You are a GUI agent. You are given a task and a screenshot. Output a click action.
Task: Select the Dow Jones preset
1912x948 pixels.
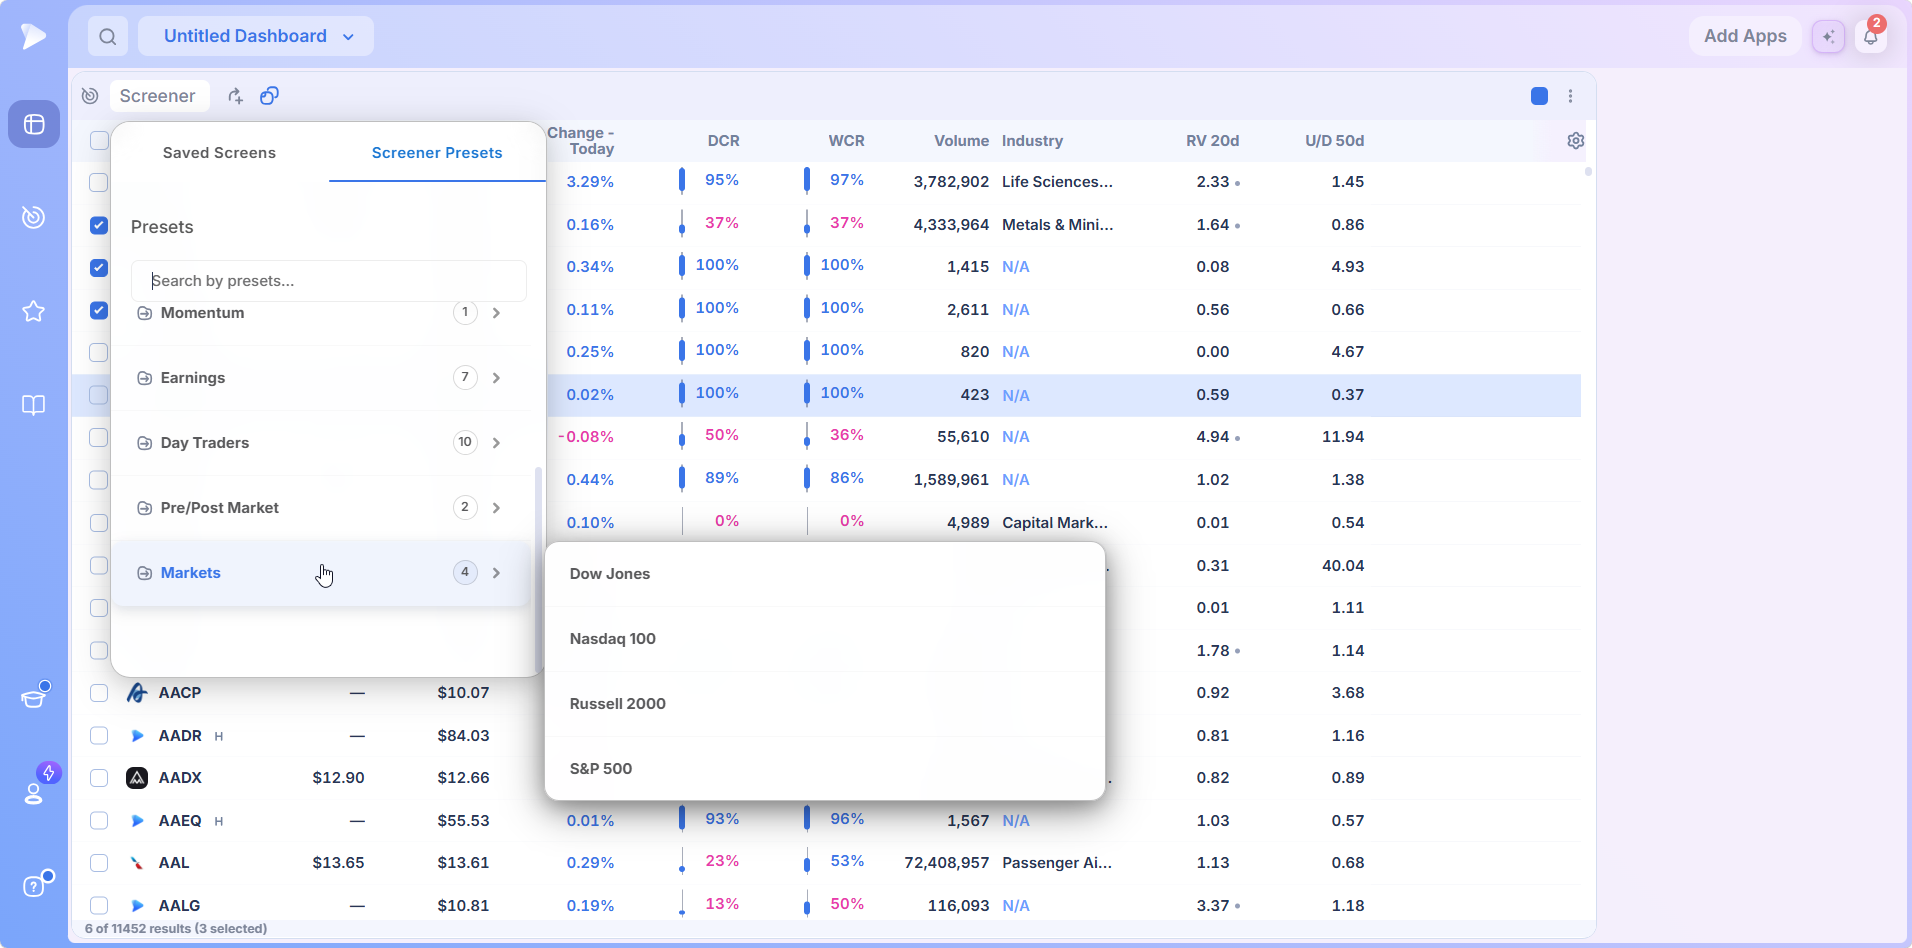coord(825,574)
